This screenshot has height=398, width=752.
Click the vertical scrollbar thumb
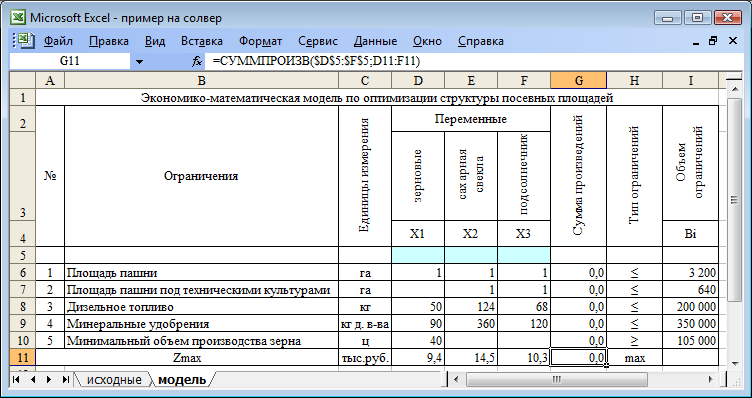coord(735,200)
